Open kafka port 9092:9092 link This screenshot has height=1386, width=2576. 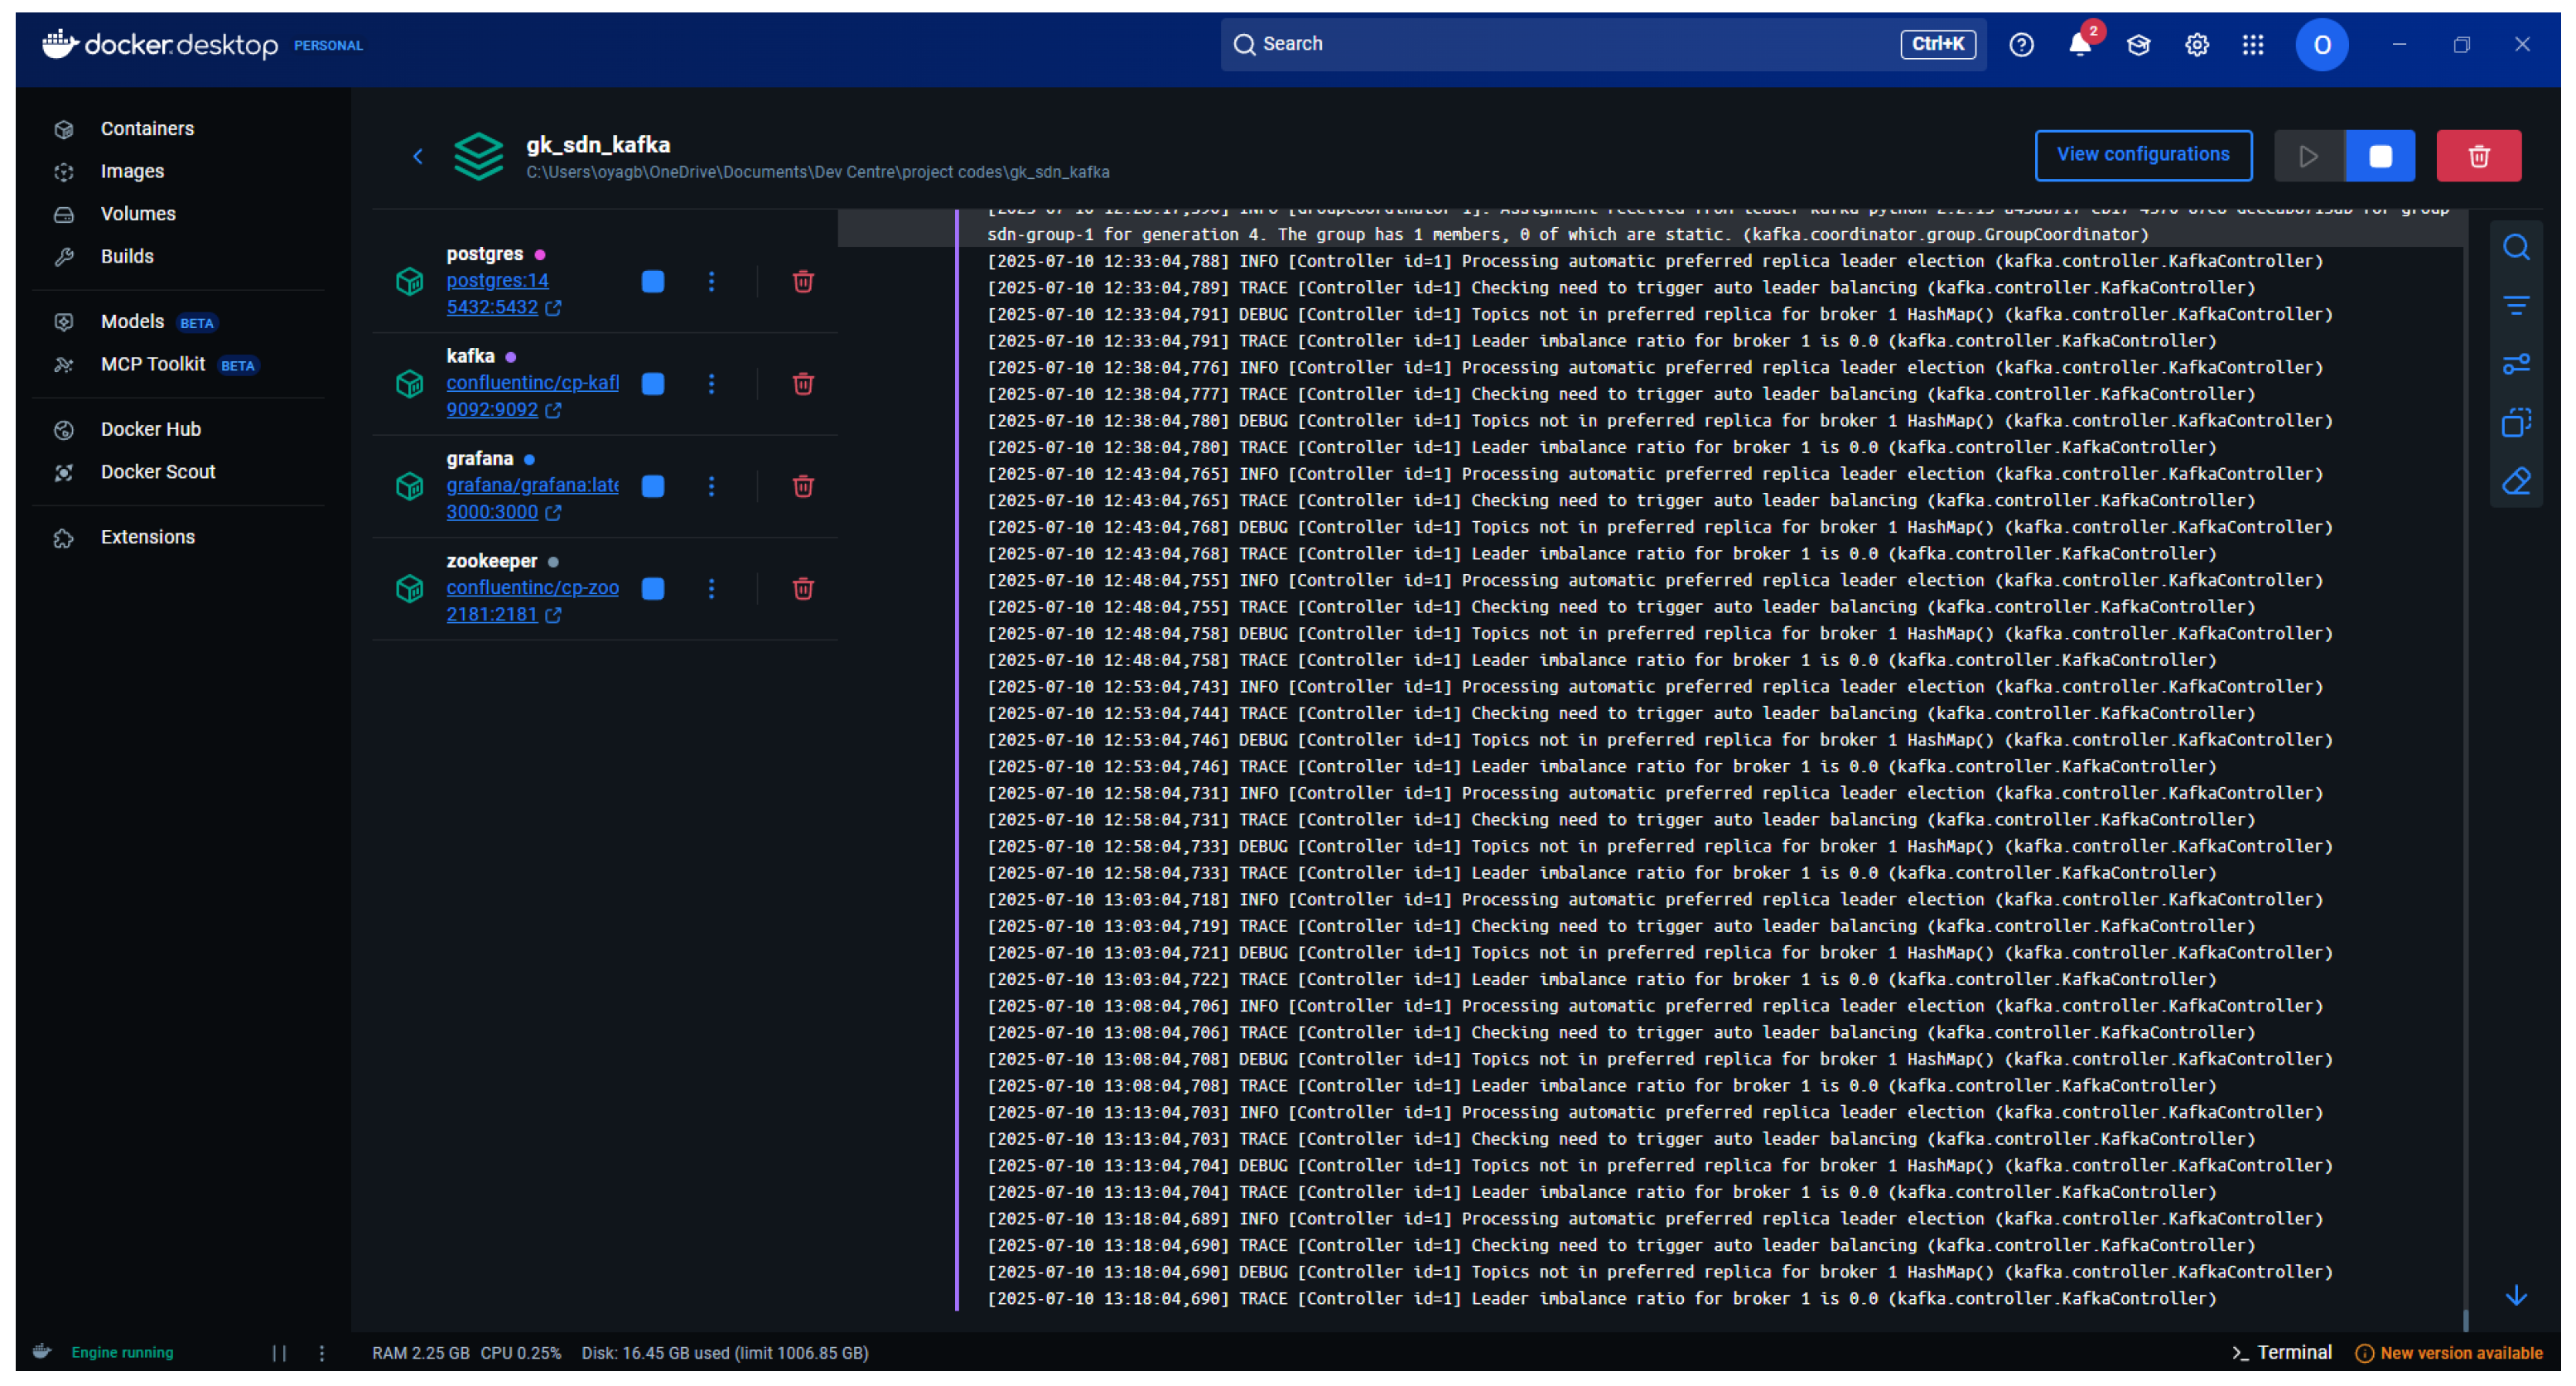pos(503,410)
